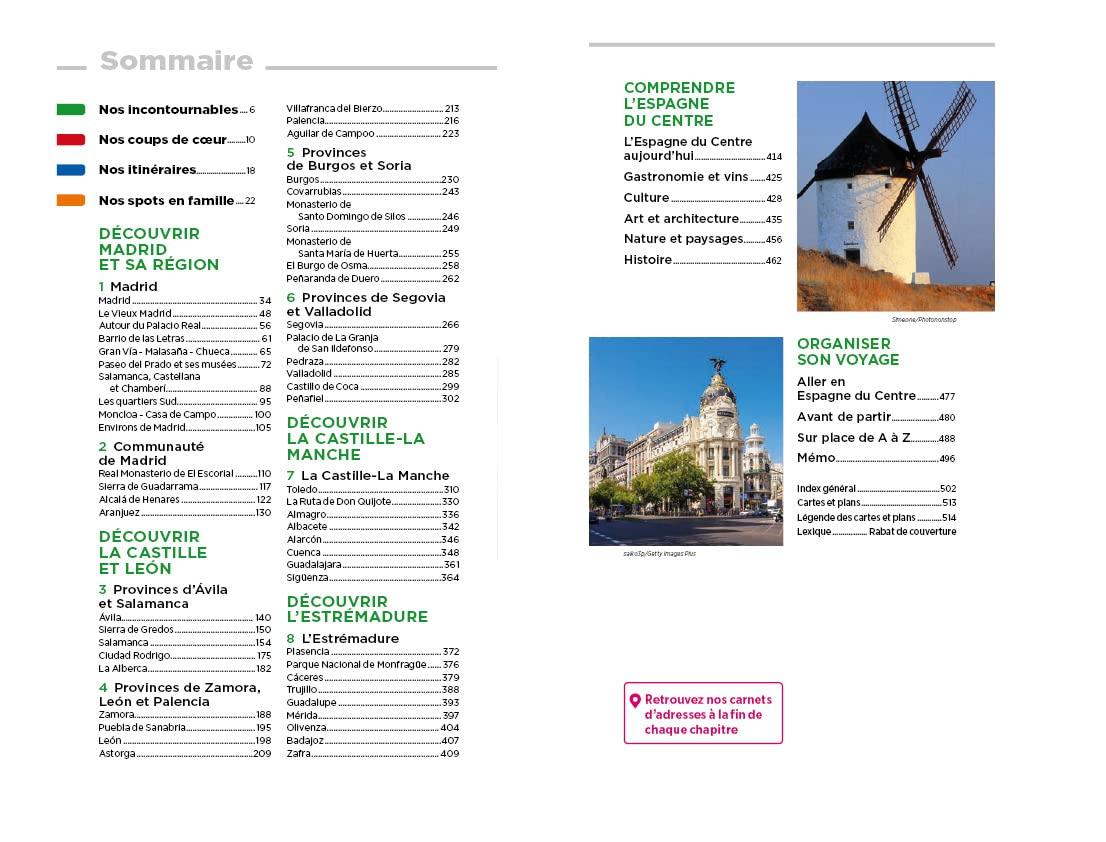The height and width of the screenshot is (842, 1106).
Task: Expand the DÉCOUVRIR MADRID ET SA RÉGION section
Action: click(160, 249)
